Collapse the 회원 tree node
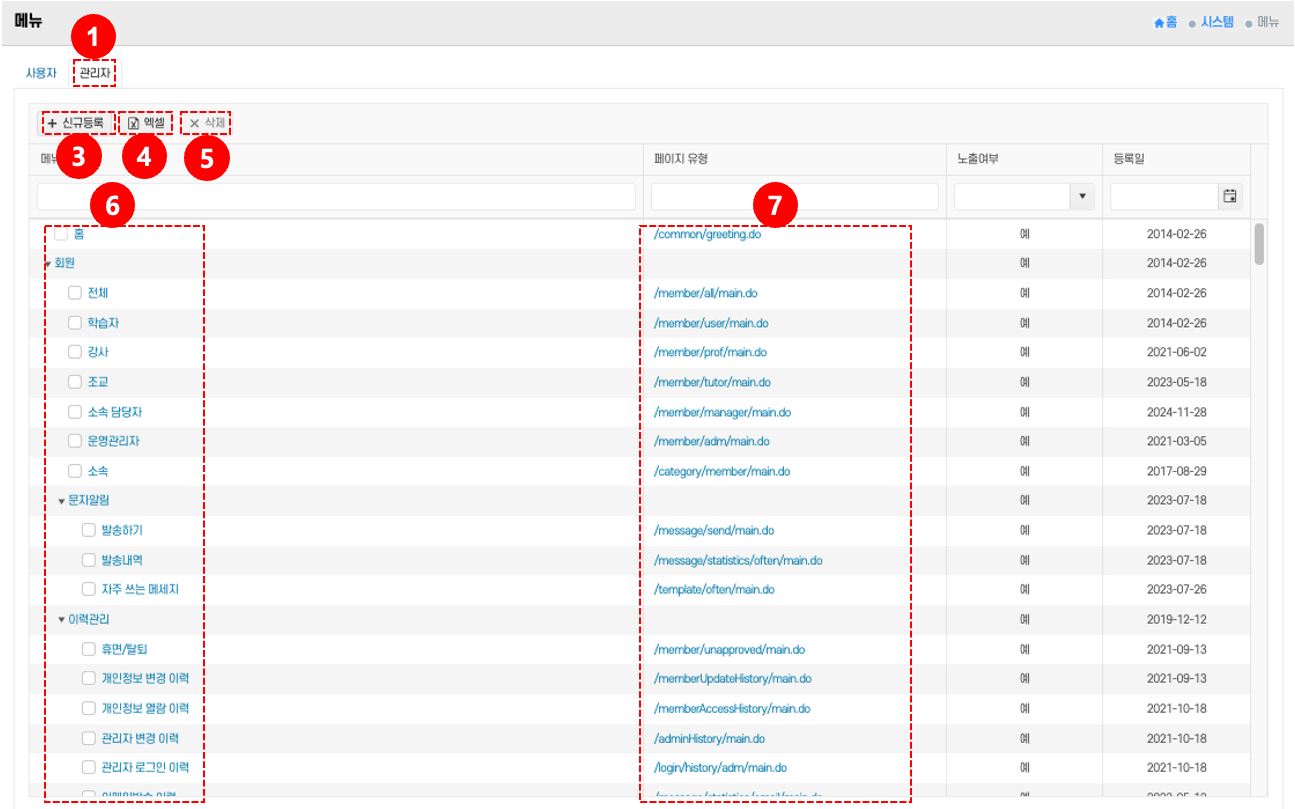 click(x=47, y=264)
